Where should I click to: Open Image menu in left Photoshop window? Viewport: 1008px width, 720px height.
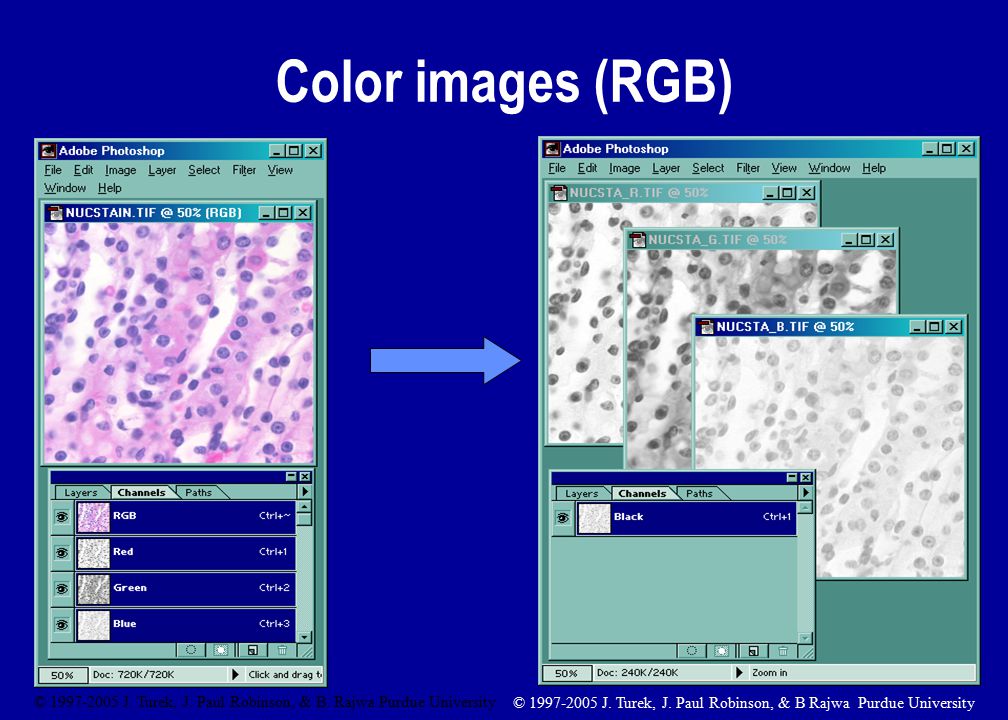(120, 170)
